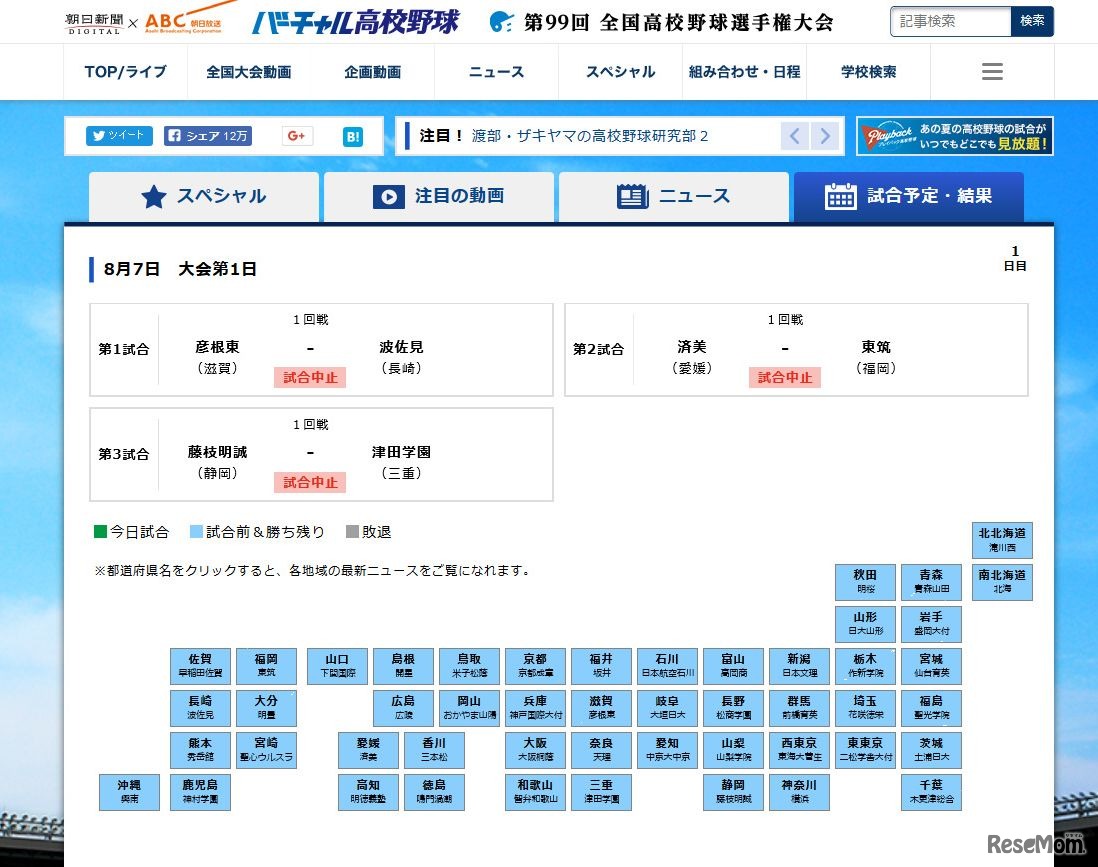This screenshot has width=1098, height=867.
Task: Open the hamburger navigation menu
Action: point(991,71)
